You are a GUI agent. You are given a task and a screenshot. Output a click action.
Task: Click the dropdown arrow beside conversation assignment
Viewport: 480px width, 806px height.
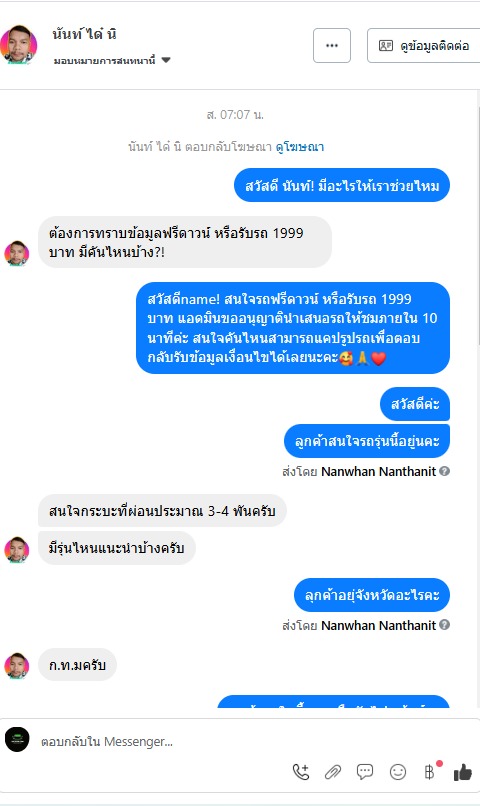click(165, 60)
